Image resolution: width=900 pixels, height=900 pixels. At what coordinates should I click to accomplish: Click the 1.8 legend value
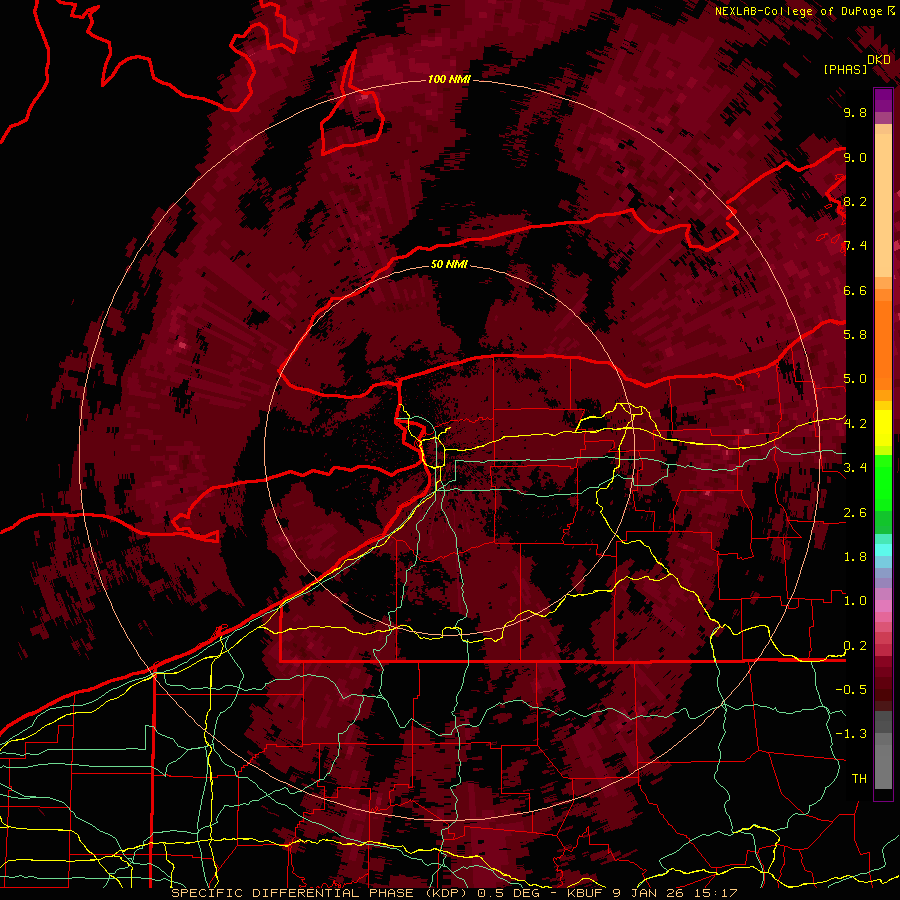click(855, 557)
